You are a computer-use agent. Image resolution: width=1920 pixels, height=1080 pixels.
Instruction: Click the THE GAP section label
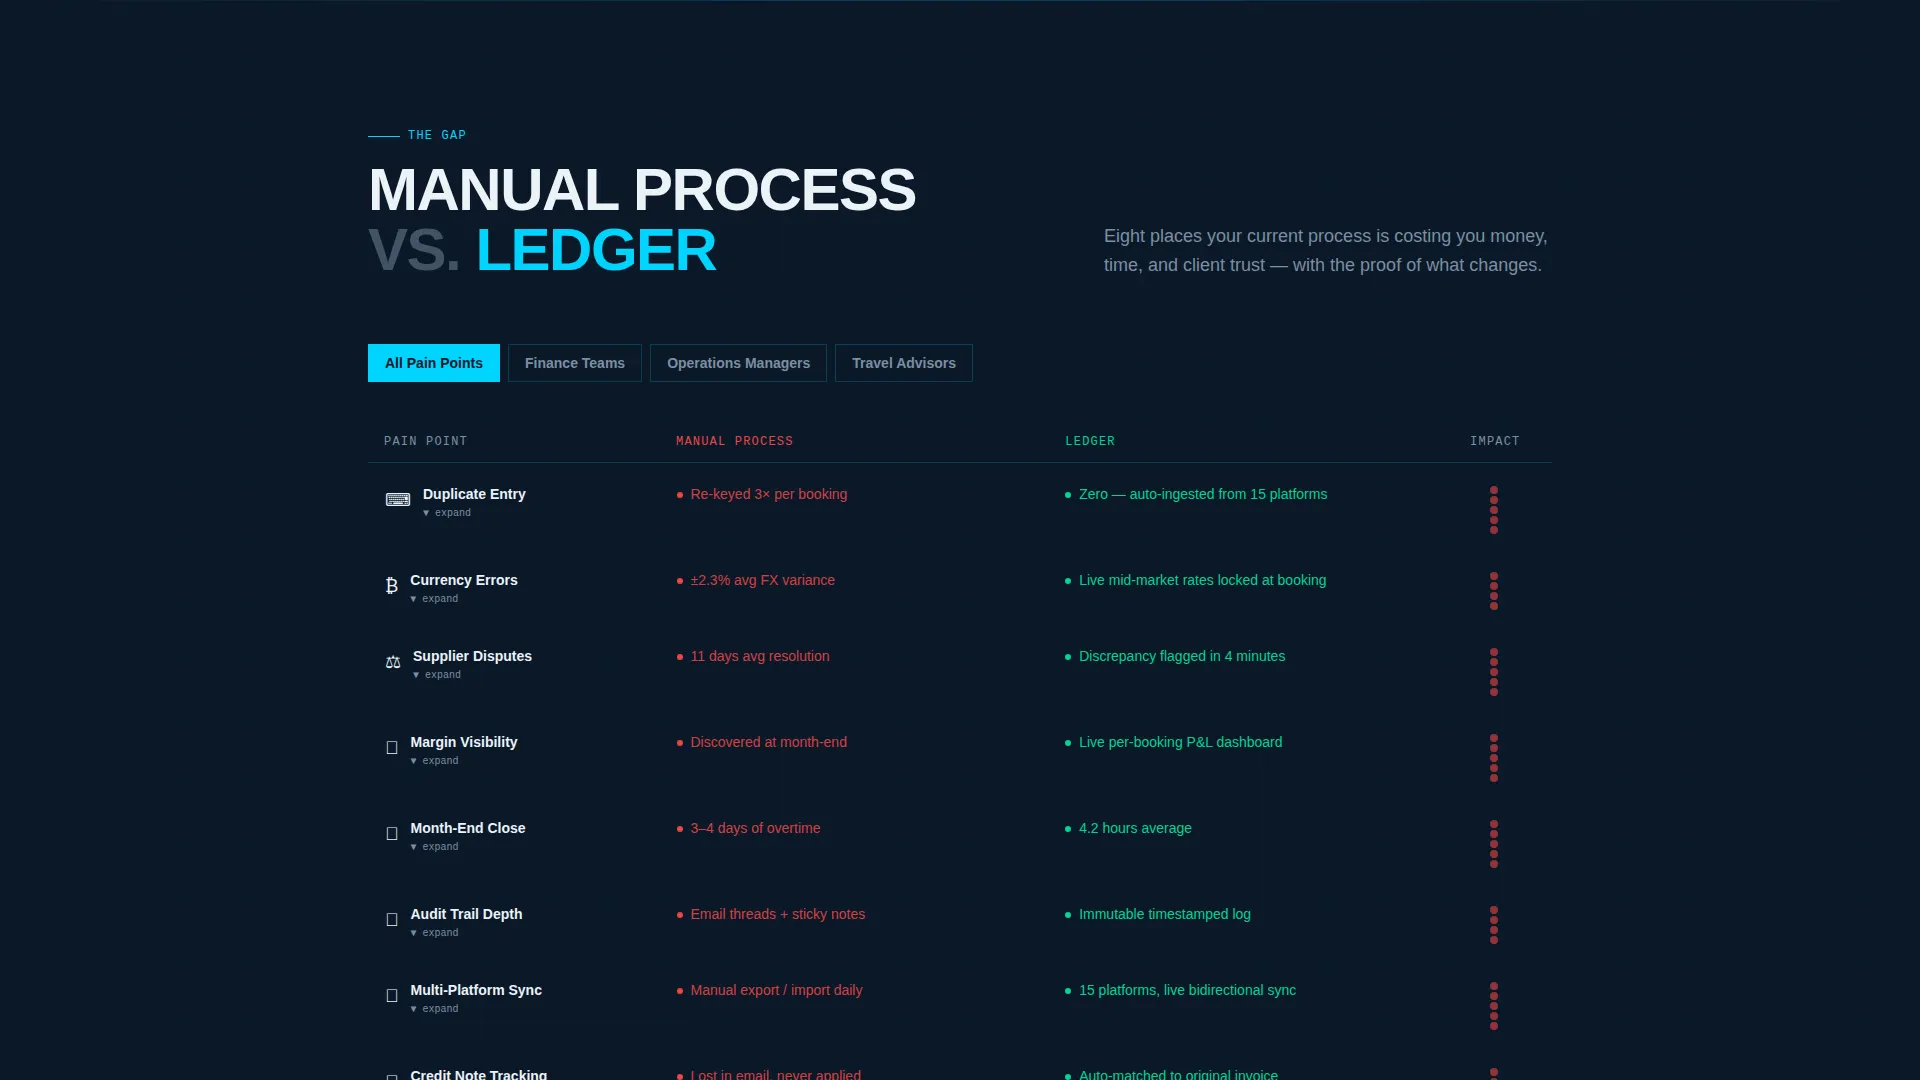437,135
